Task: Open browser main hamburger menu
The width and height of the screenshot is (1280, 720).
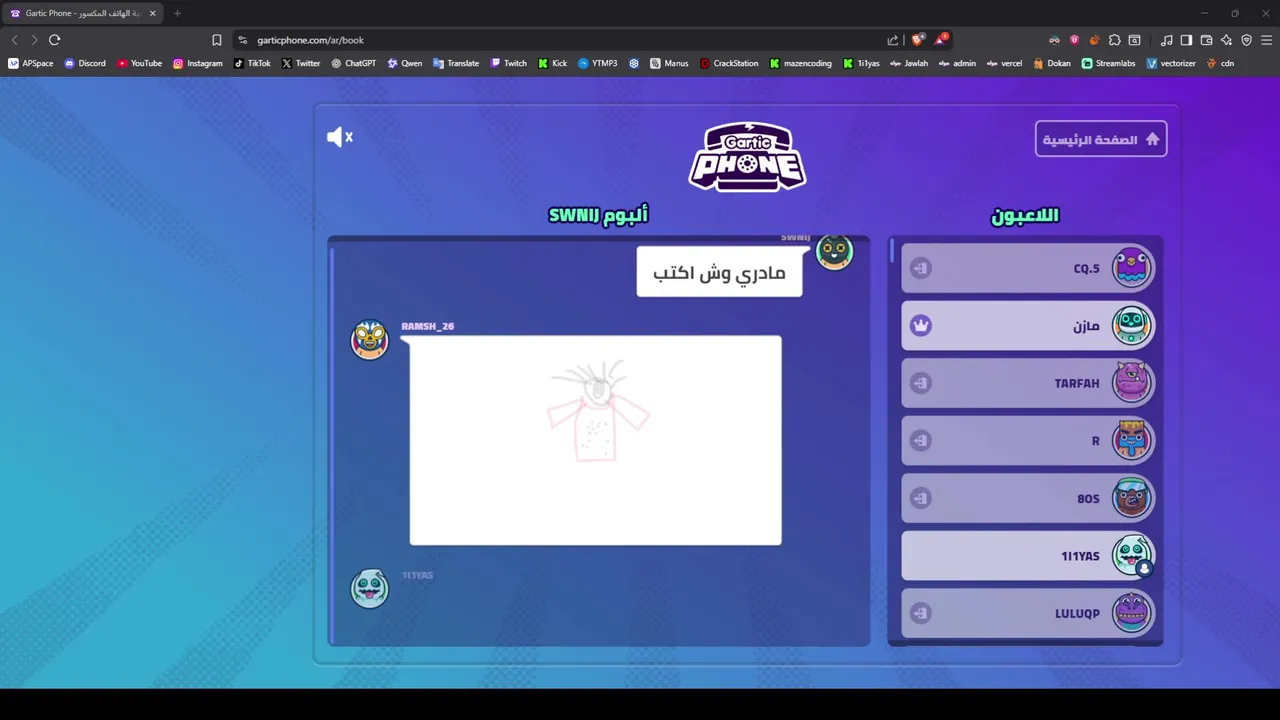Action: tap(1266, 40)
